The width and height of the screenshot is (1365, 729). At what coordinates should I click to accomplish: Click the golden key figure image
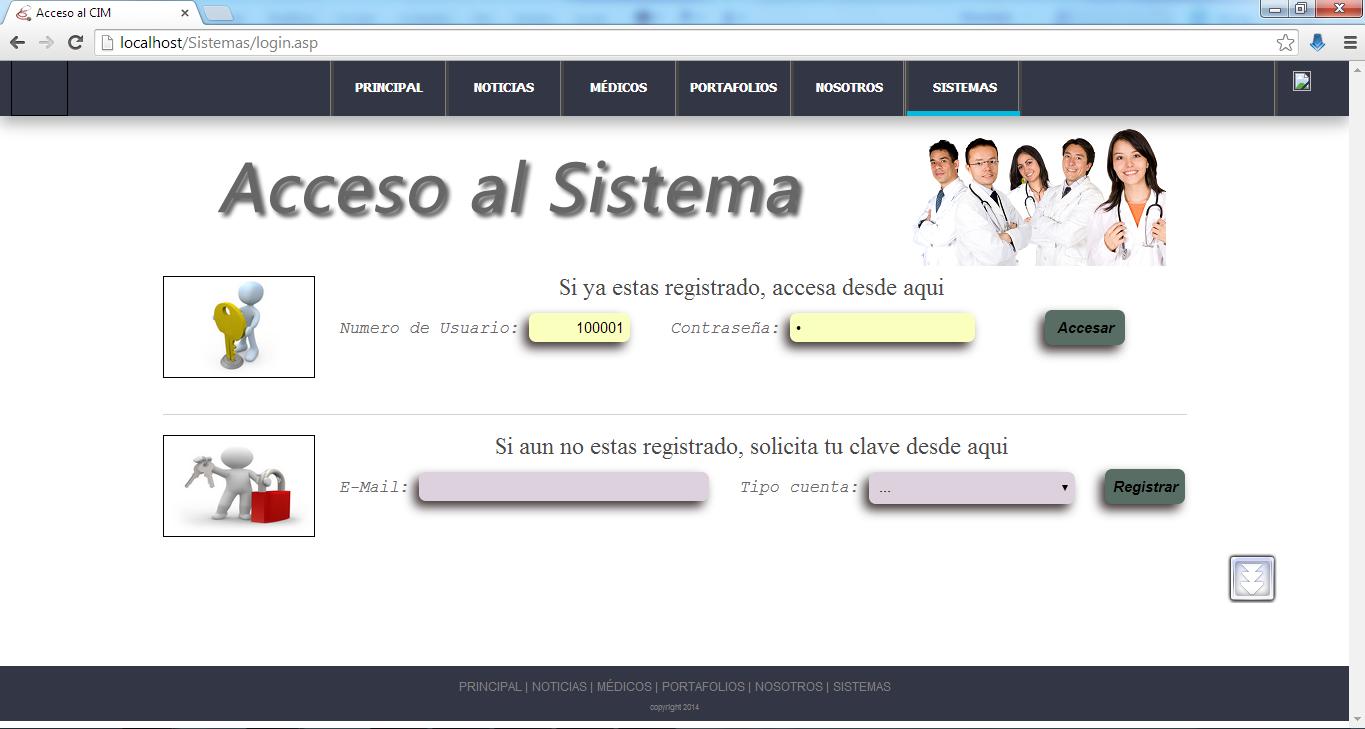[239, 327]
